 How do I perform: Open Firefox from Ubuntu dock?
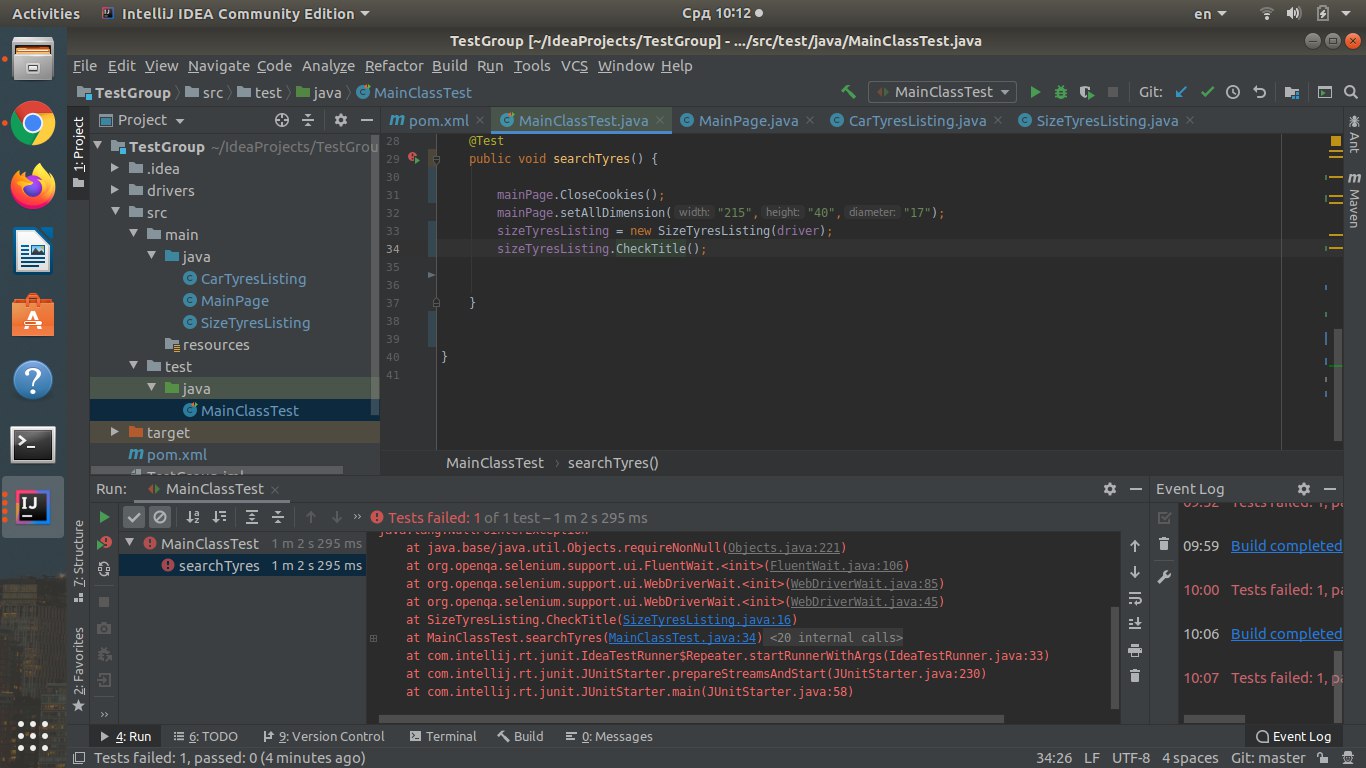pyautogui.click(x=33, y=188)
